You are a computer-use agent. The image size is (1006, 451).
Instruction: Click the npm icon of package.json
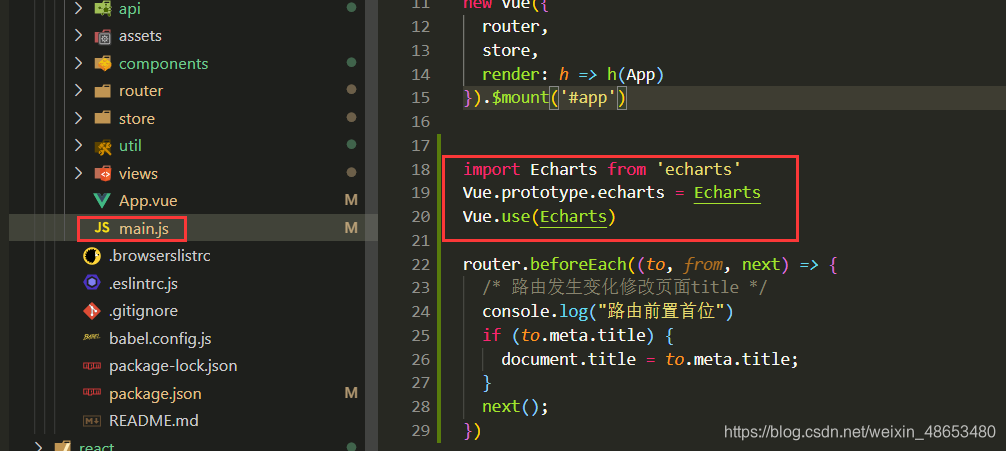tap(92, 393)
